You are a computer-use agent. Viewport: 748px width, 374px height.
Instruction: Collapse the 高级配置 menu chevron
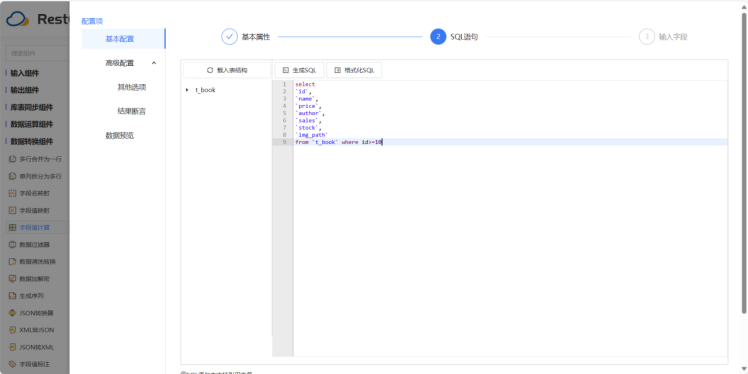154,63
